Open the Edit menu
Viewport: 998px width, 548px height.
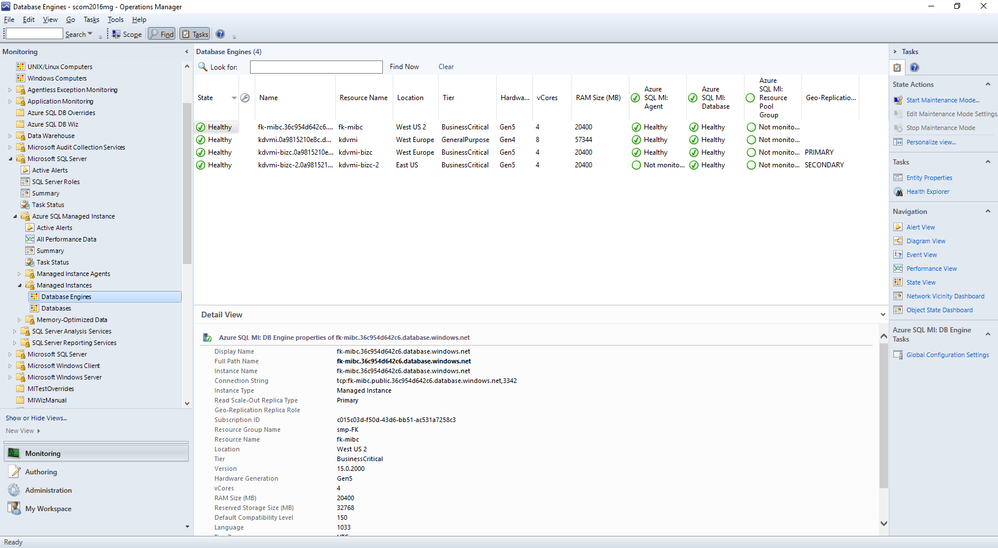coord(29,20)
